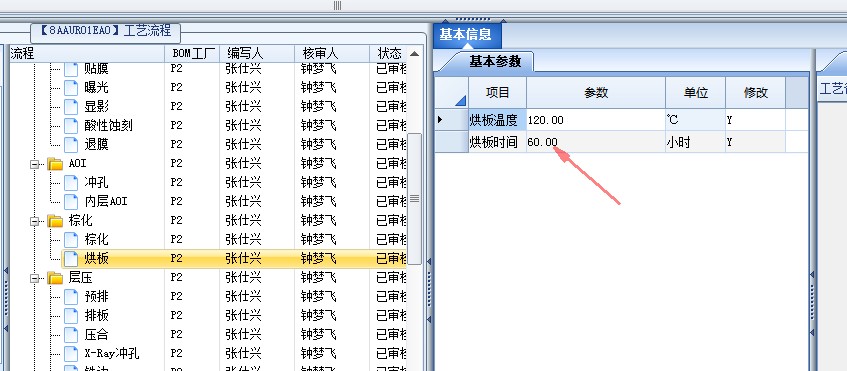Switch to the 基本信息 tab
Viewport: 847px width, 371px height.
466,35
